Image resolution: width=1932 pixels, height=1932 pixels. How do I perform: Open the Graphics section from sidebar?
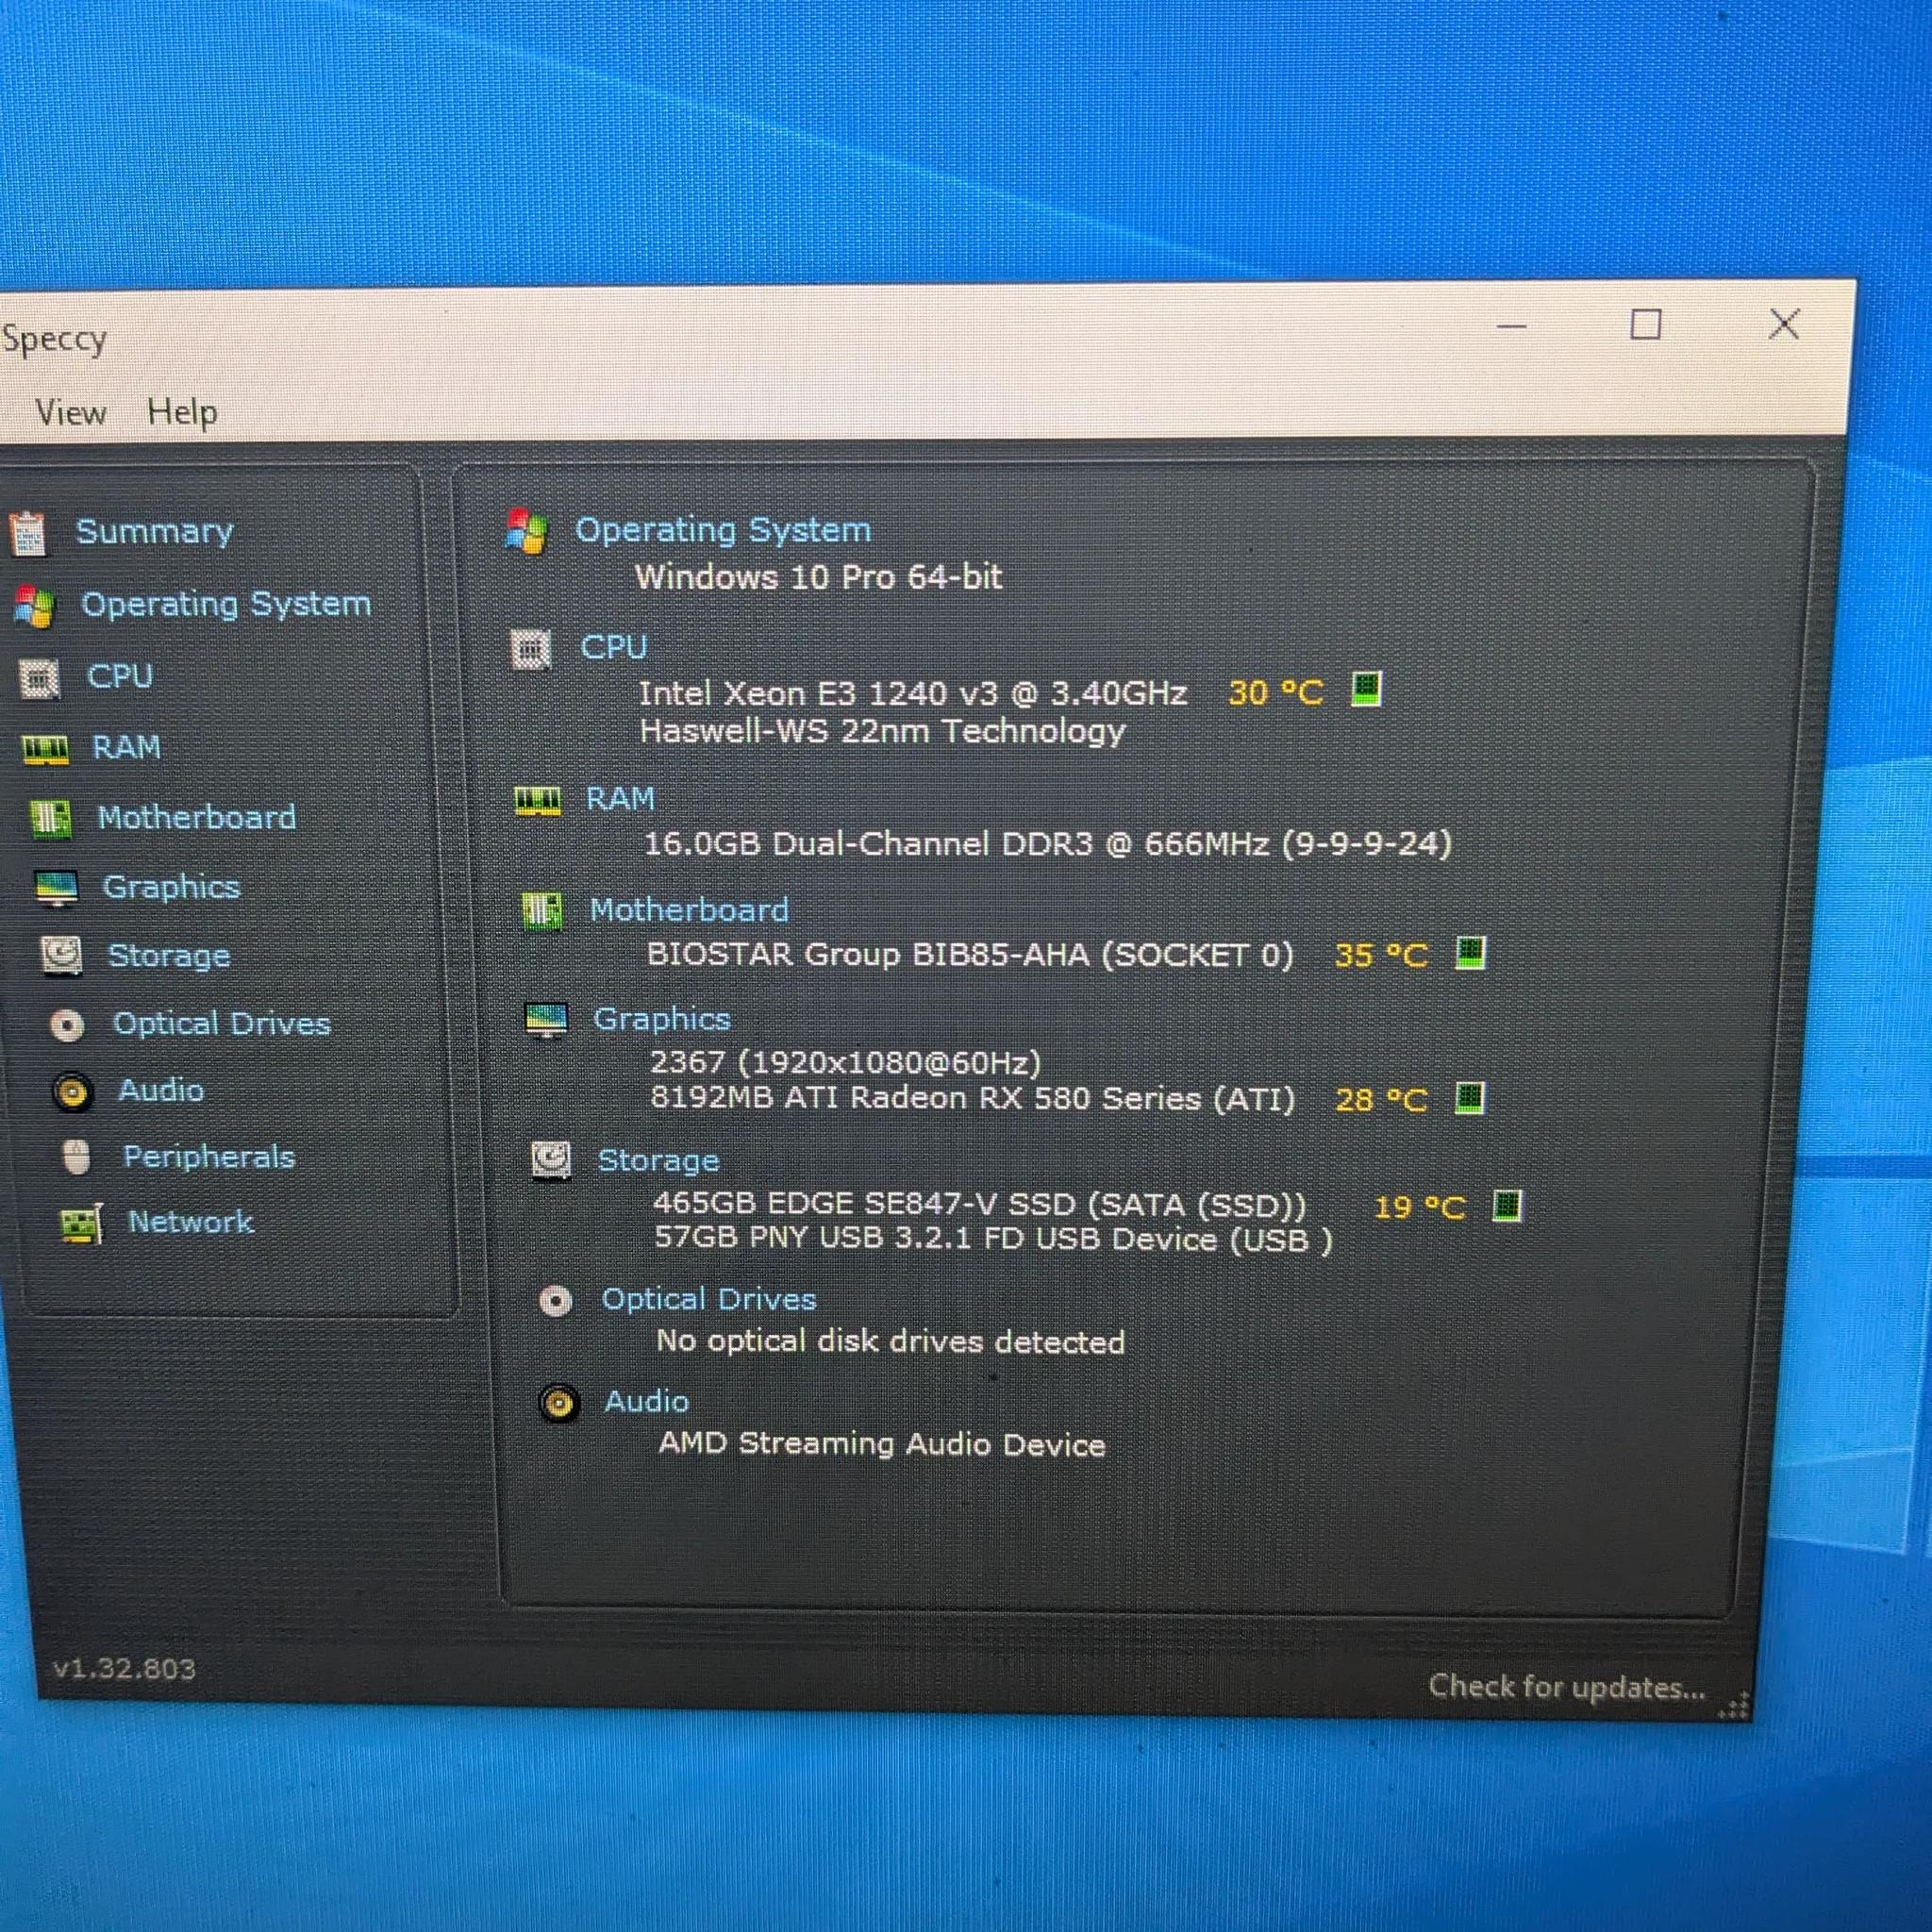click(172, 888)
